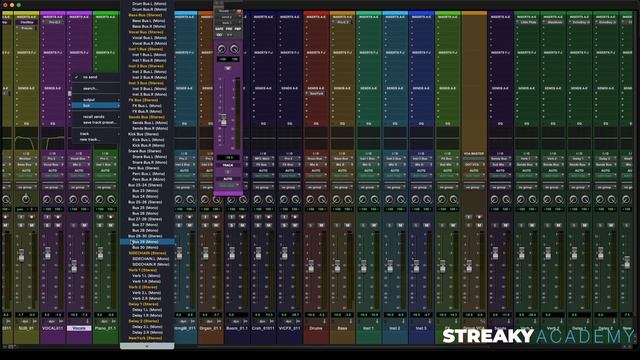Viewport: 640px width, 360px height.
Task: Solo the Drums track
Action: point(311,225)
